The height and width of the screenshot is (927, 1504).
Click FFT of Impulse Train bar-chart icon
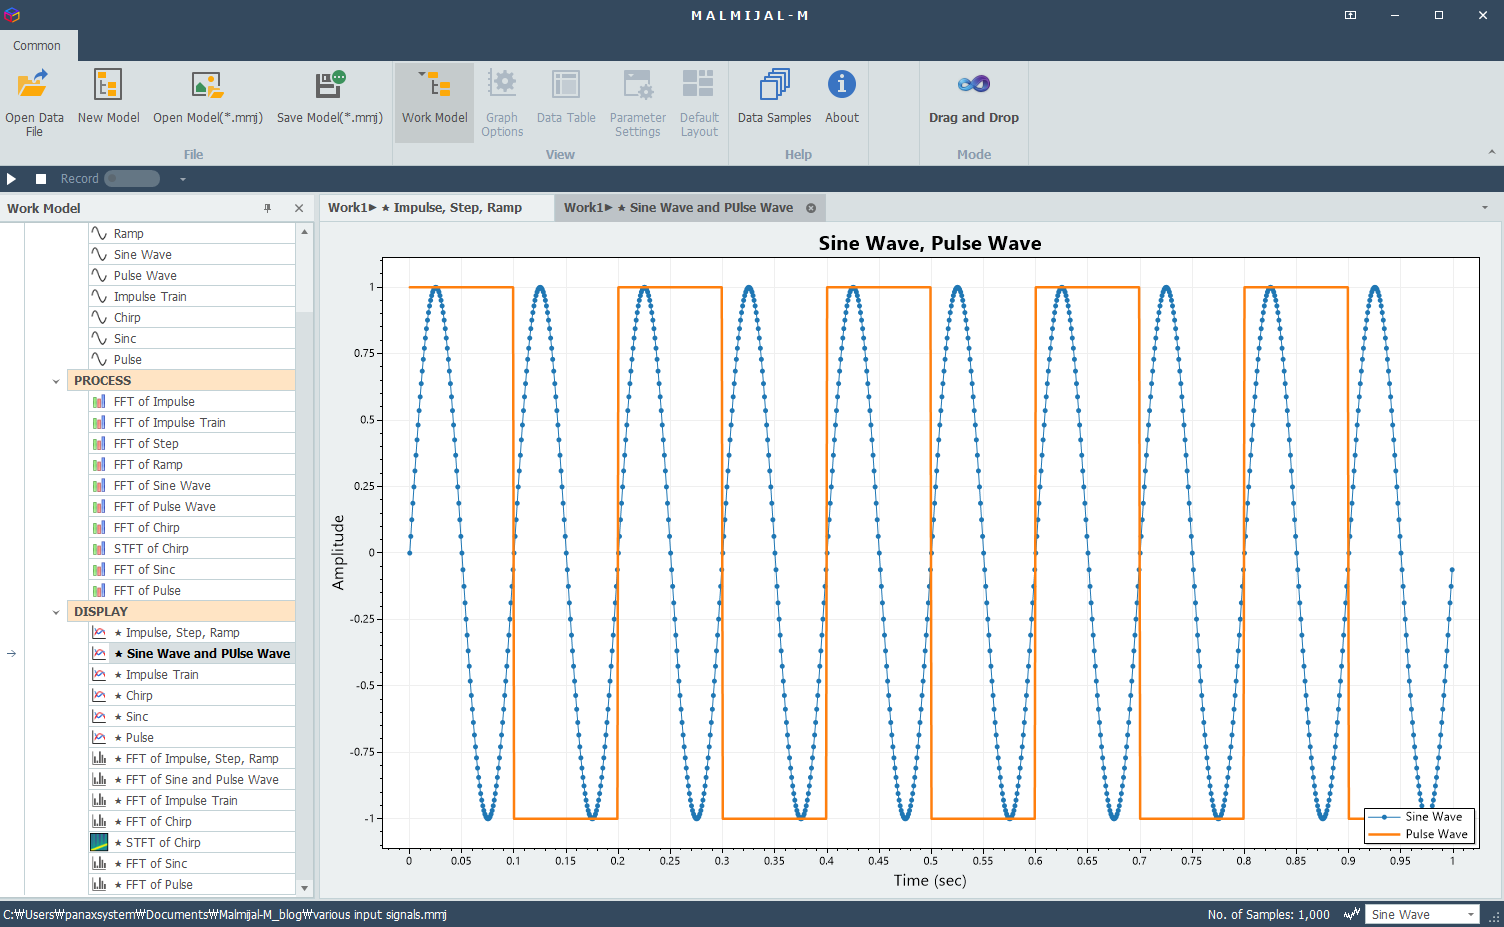pyautogui.click(x=99, y=801)
